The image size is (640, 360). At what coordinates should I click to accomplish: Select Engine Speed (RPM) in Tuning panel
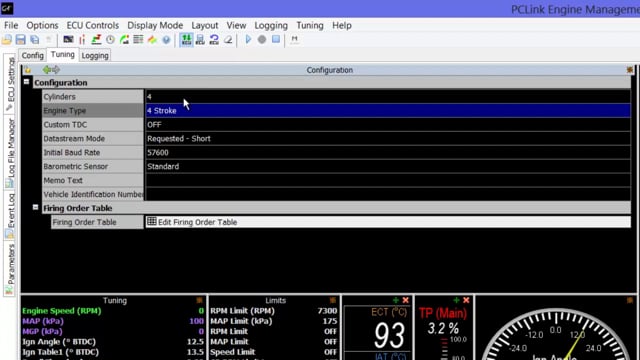[x=113, y=311]
